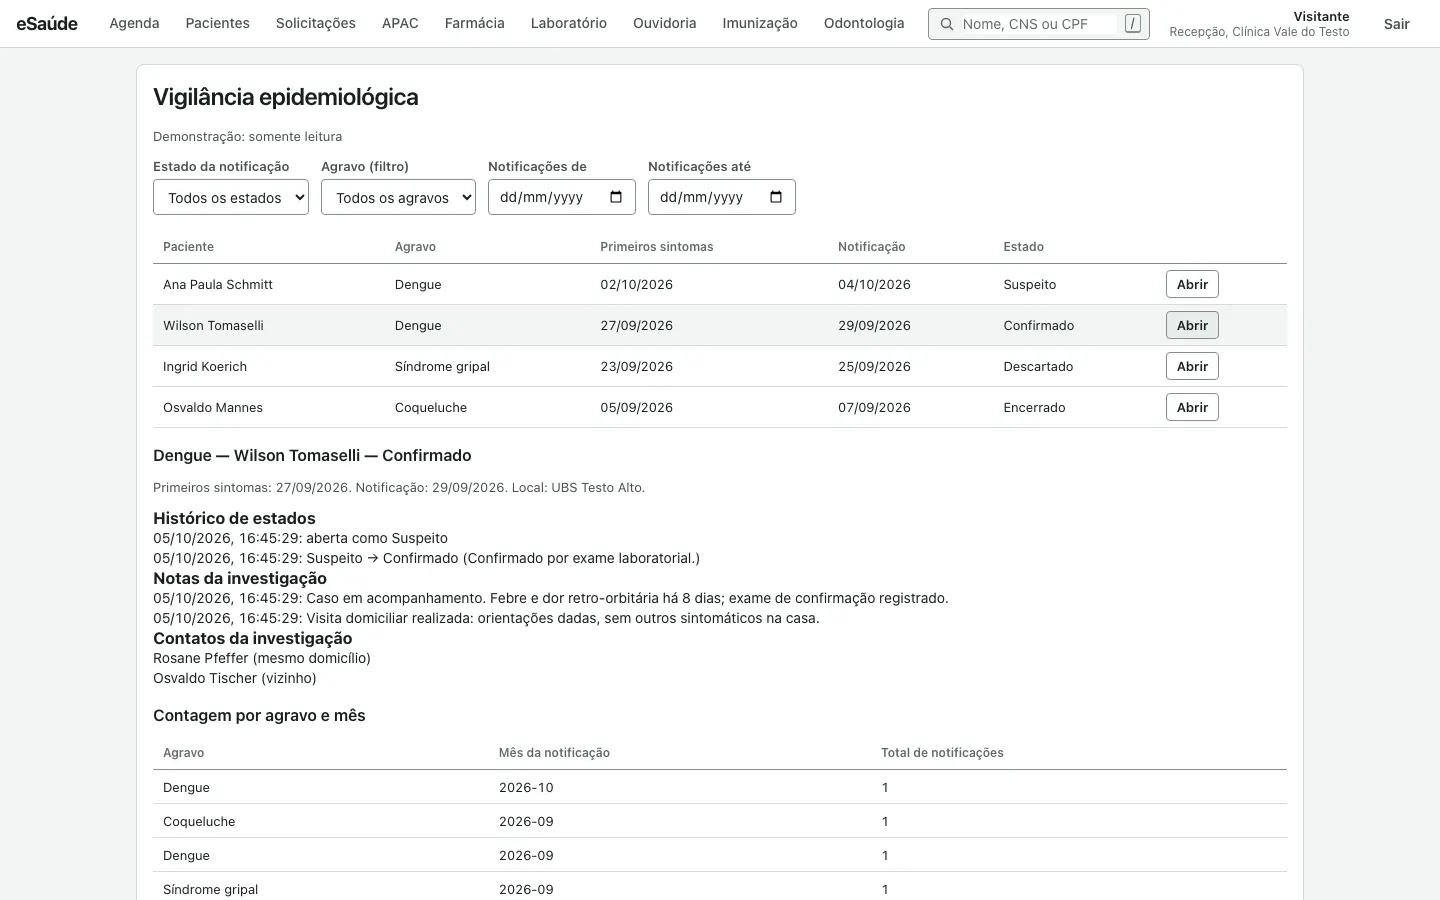Click the Encerrado status cell

click(1034, 407)
